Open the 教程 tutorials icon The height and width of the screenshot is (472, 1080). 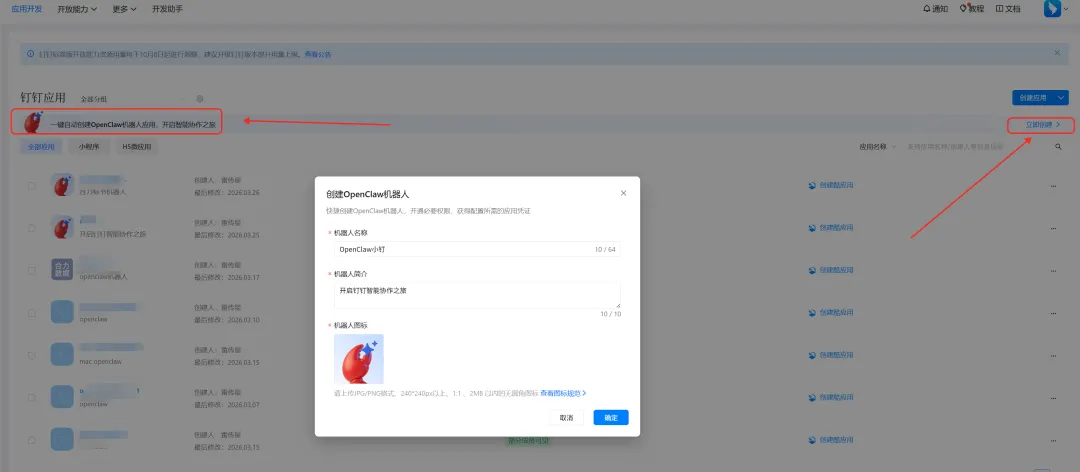pyautogui.click(x=972, y=9)
